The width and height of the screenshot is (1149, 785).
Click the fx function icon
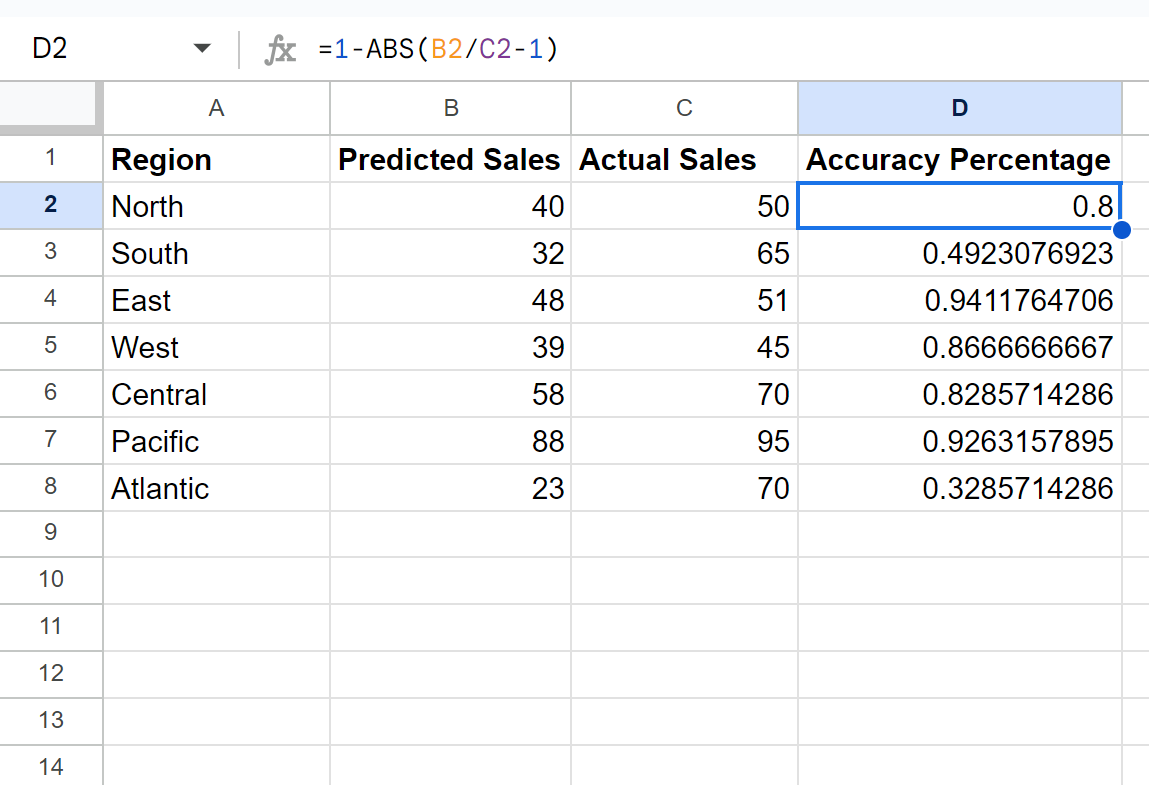(281, 48)
